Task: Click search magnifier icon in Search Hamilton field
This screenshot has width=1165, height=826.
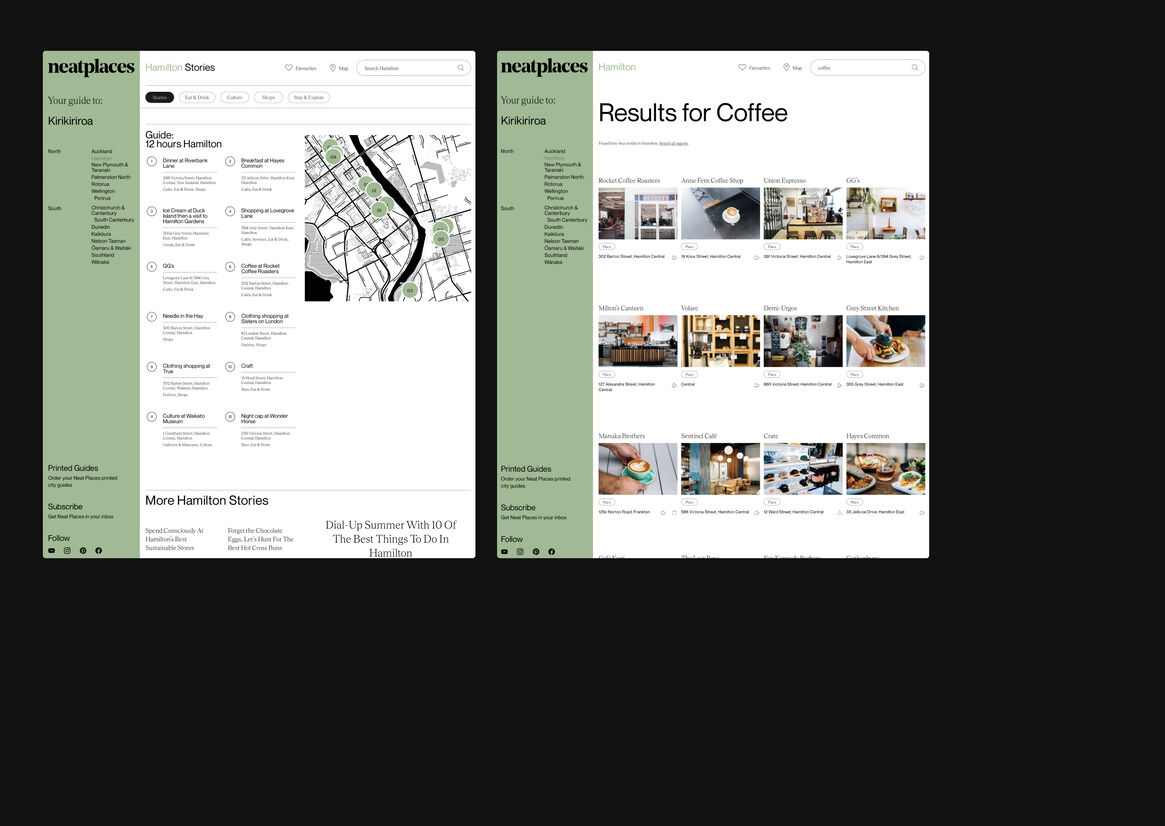Action: point(461,68)
